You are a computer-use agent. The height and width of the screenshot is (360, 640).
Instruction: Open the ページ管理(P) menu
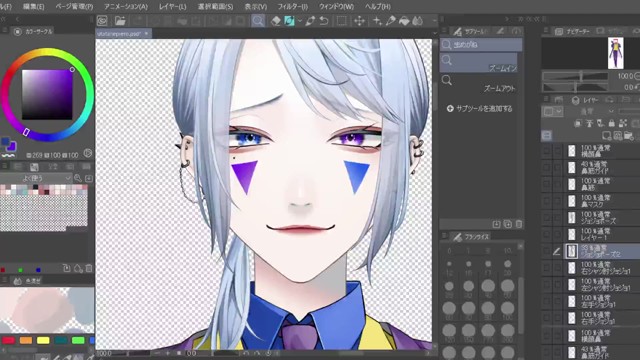[x=74, y=7]
